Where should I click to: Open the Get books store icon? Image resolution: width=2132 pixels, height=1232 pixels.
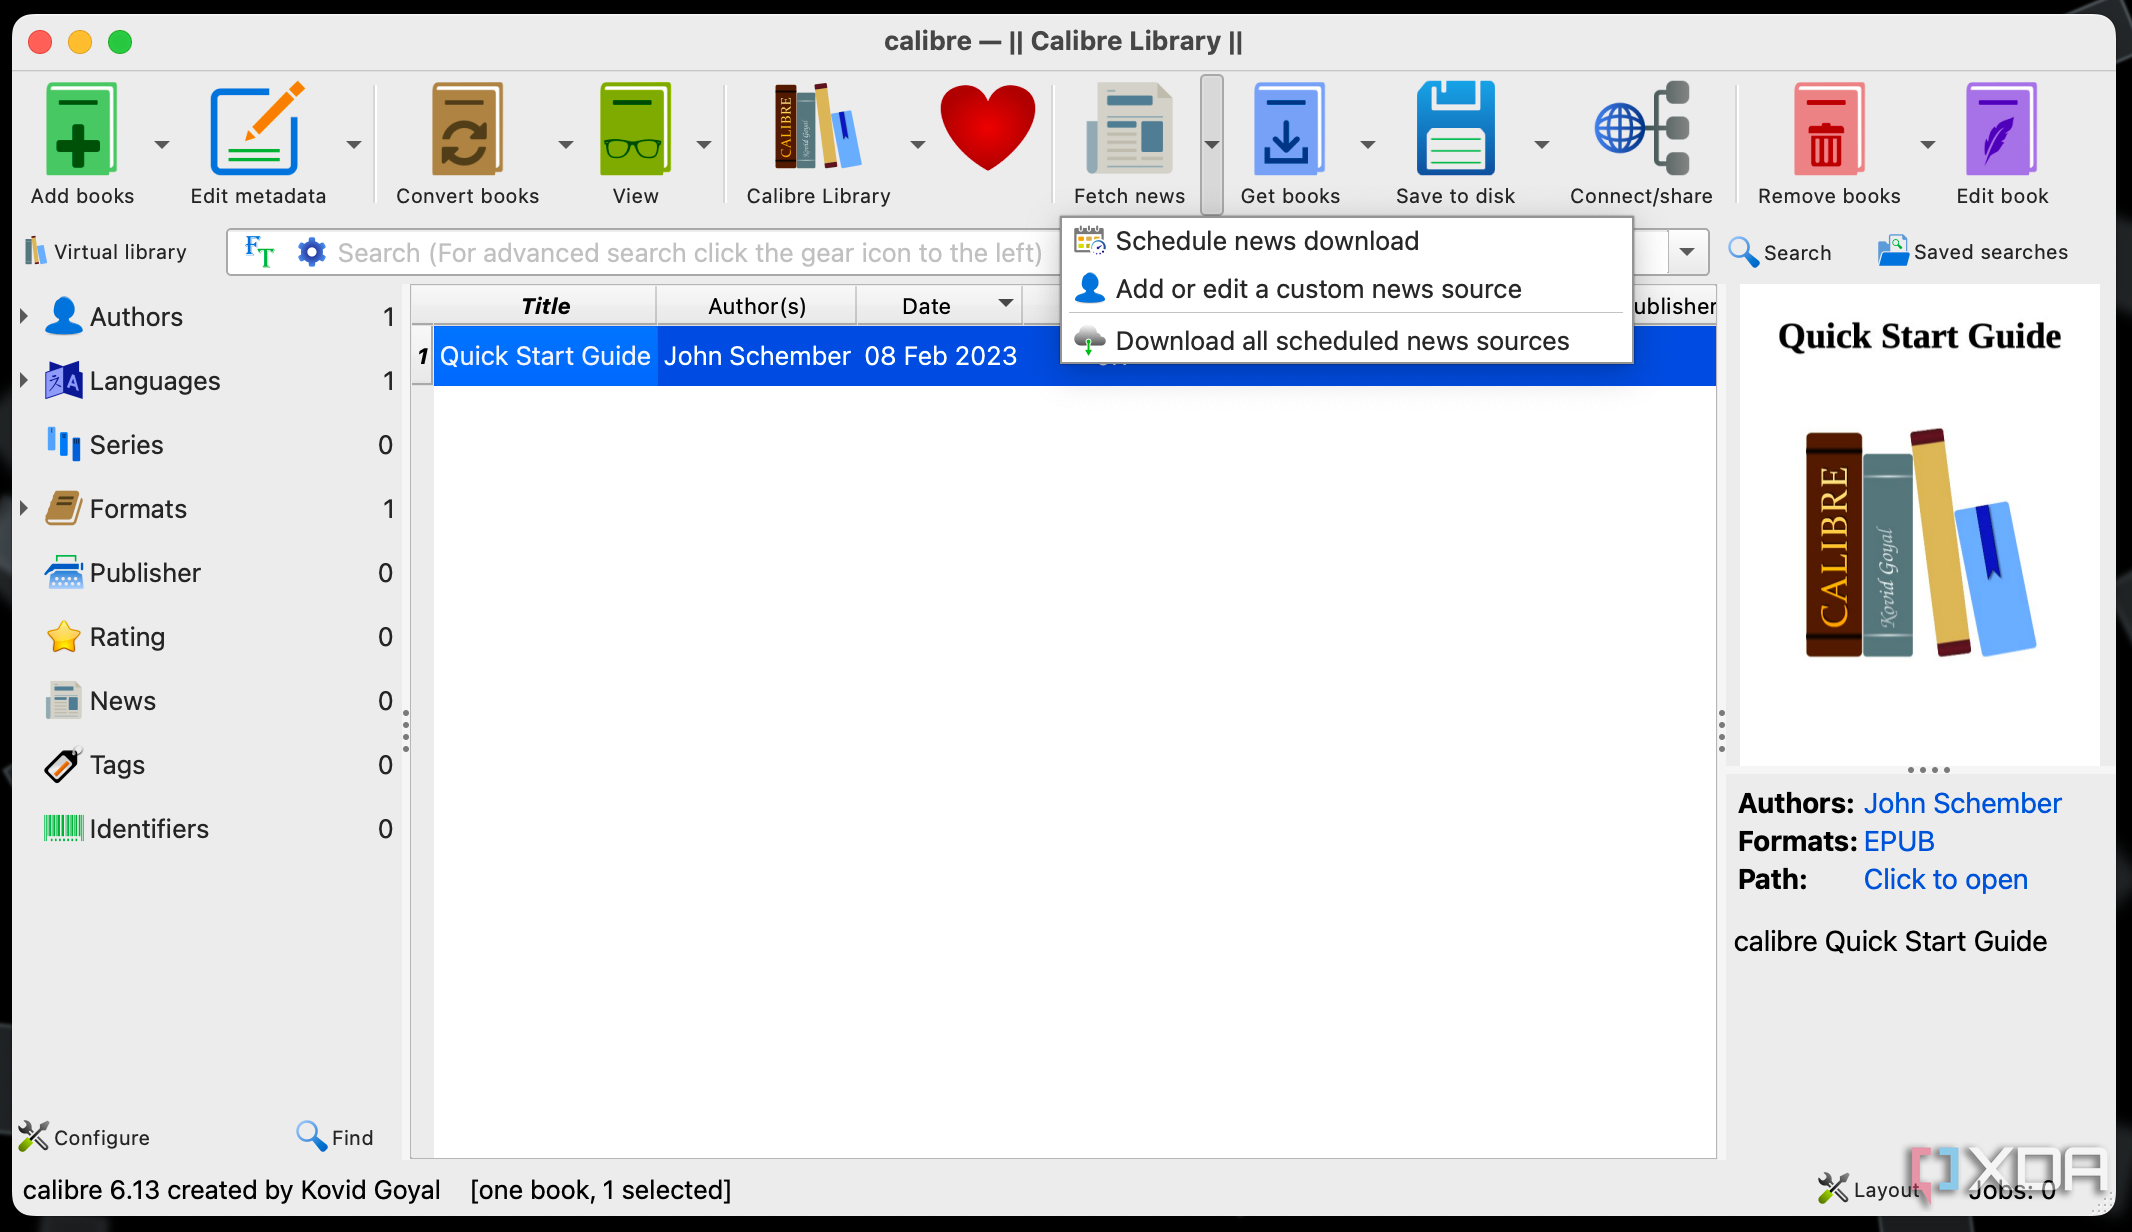1290,130
